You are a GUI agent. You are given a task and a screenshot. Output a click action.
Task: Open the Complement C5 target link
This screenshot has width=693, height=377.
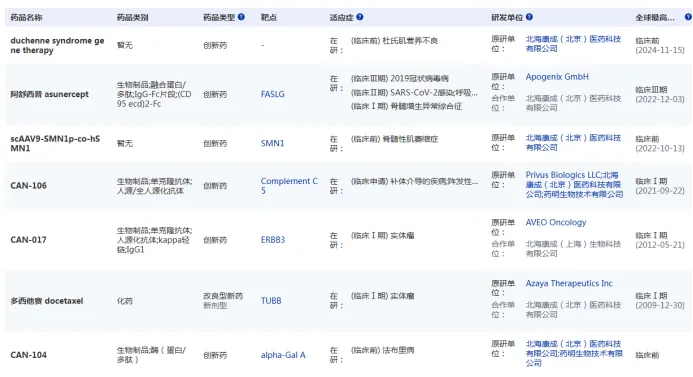[x=289, y=186]
